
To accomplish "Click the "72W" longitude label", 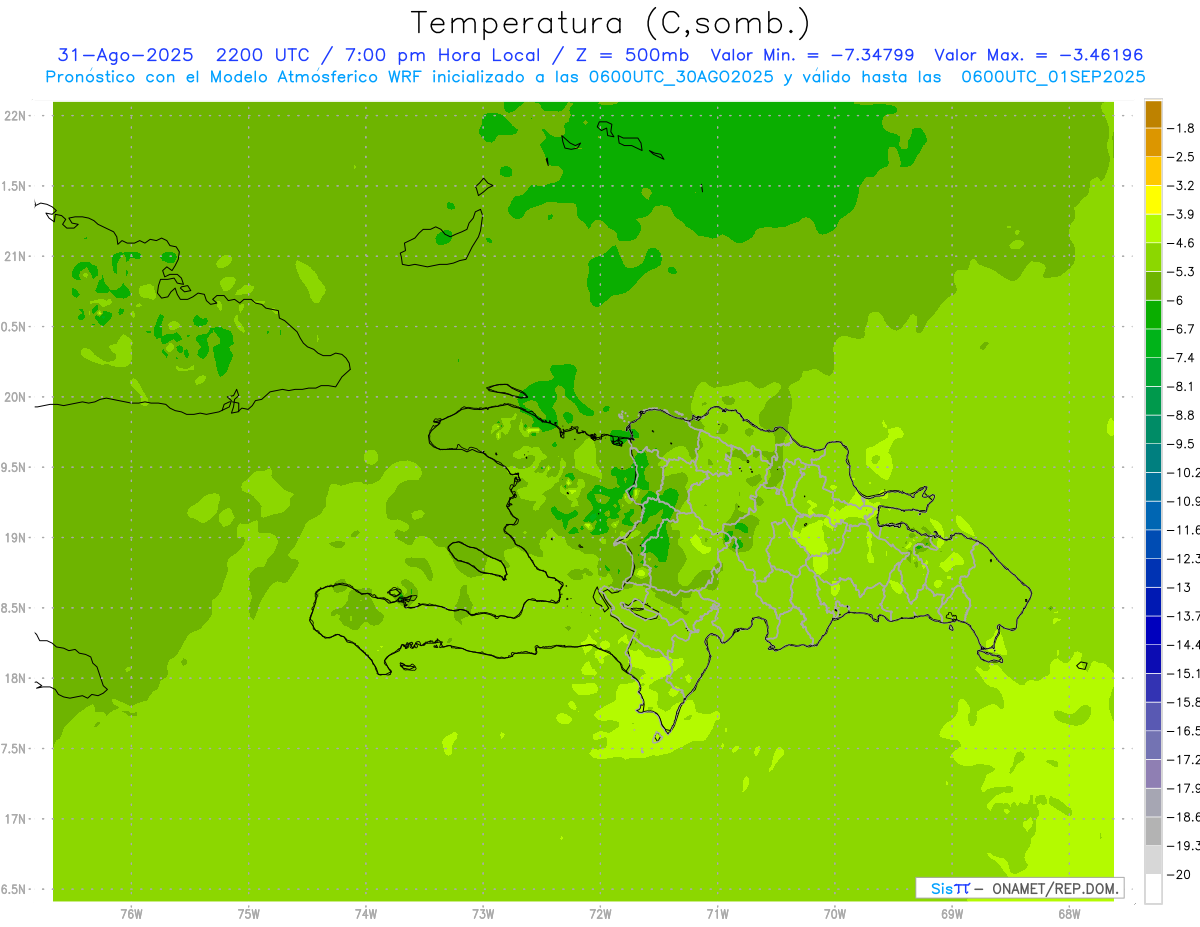I will click(600, 914).
